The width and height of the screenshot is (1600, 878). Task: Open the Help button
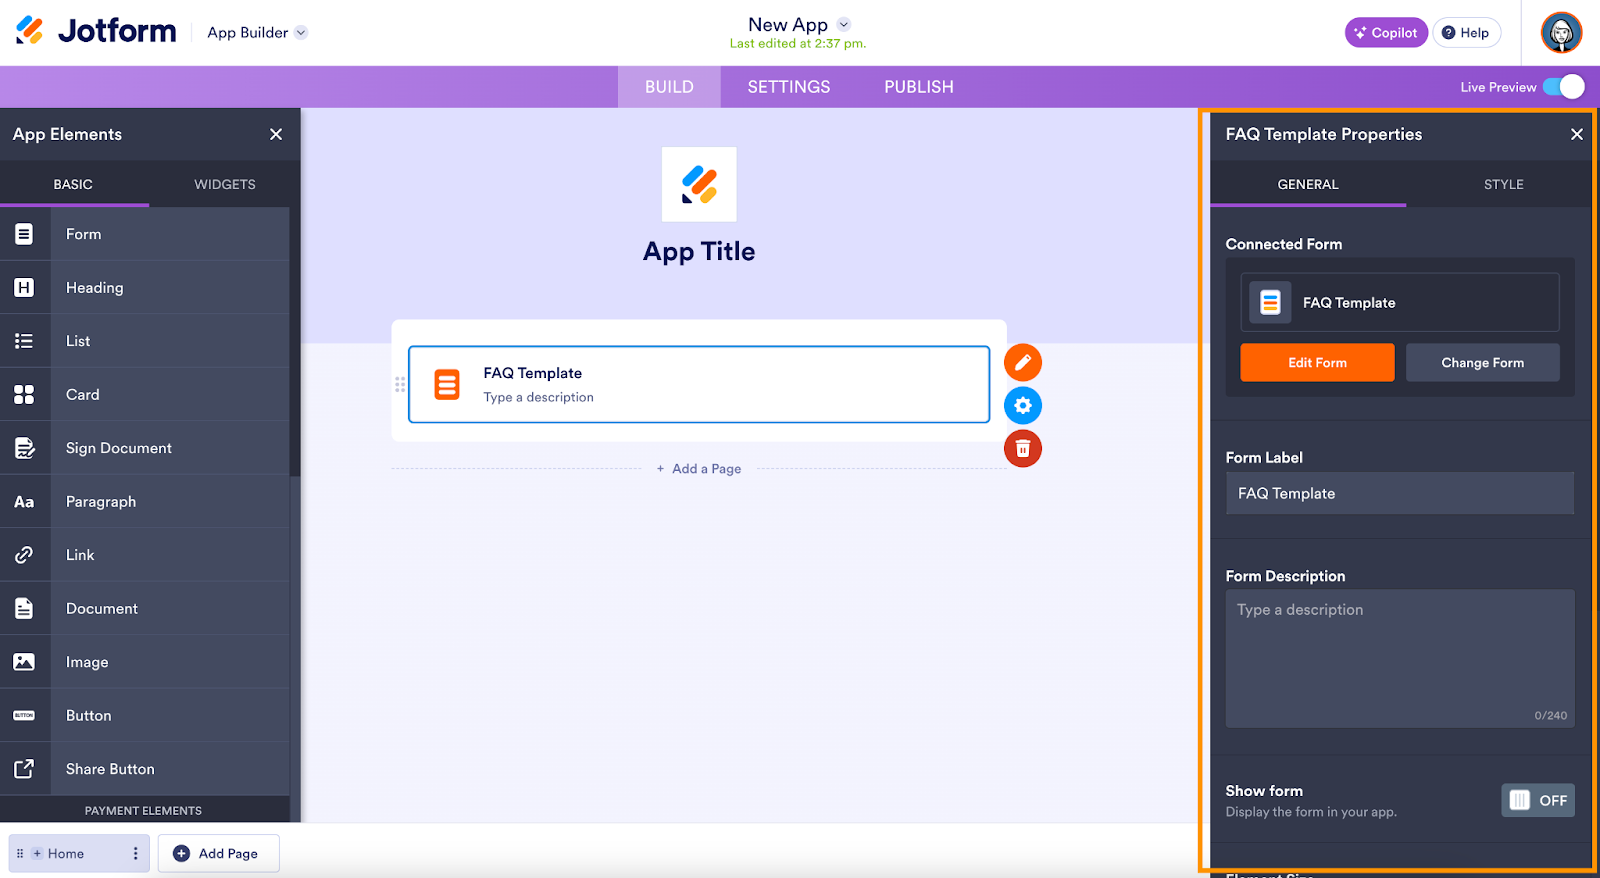1467,32
